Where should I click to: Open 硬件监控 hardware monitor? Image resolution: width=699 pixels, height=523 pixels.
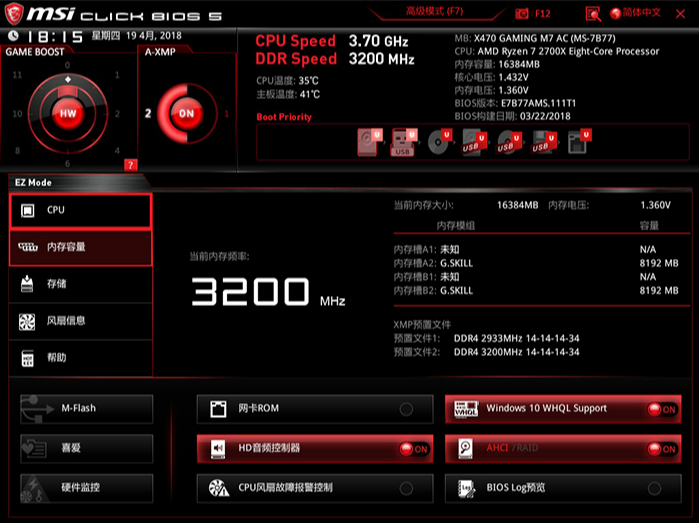point(86,488)
